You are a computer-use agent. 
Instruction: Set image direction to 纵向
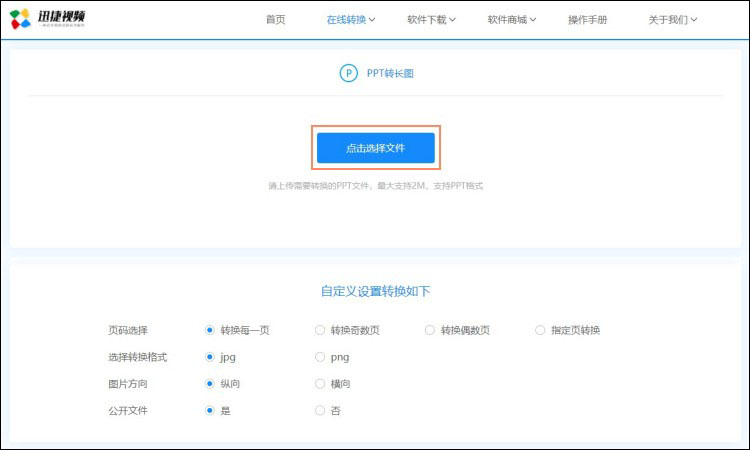pos(210,384)
